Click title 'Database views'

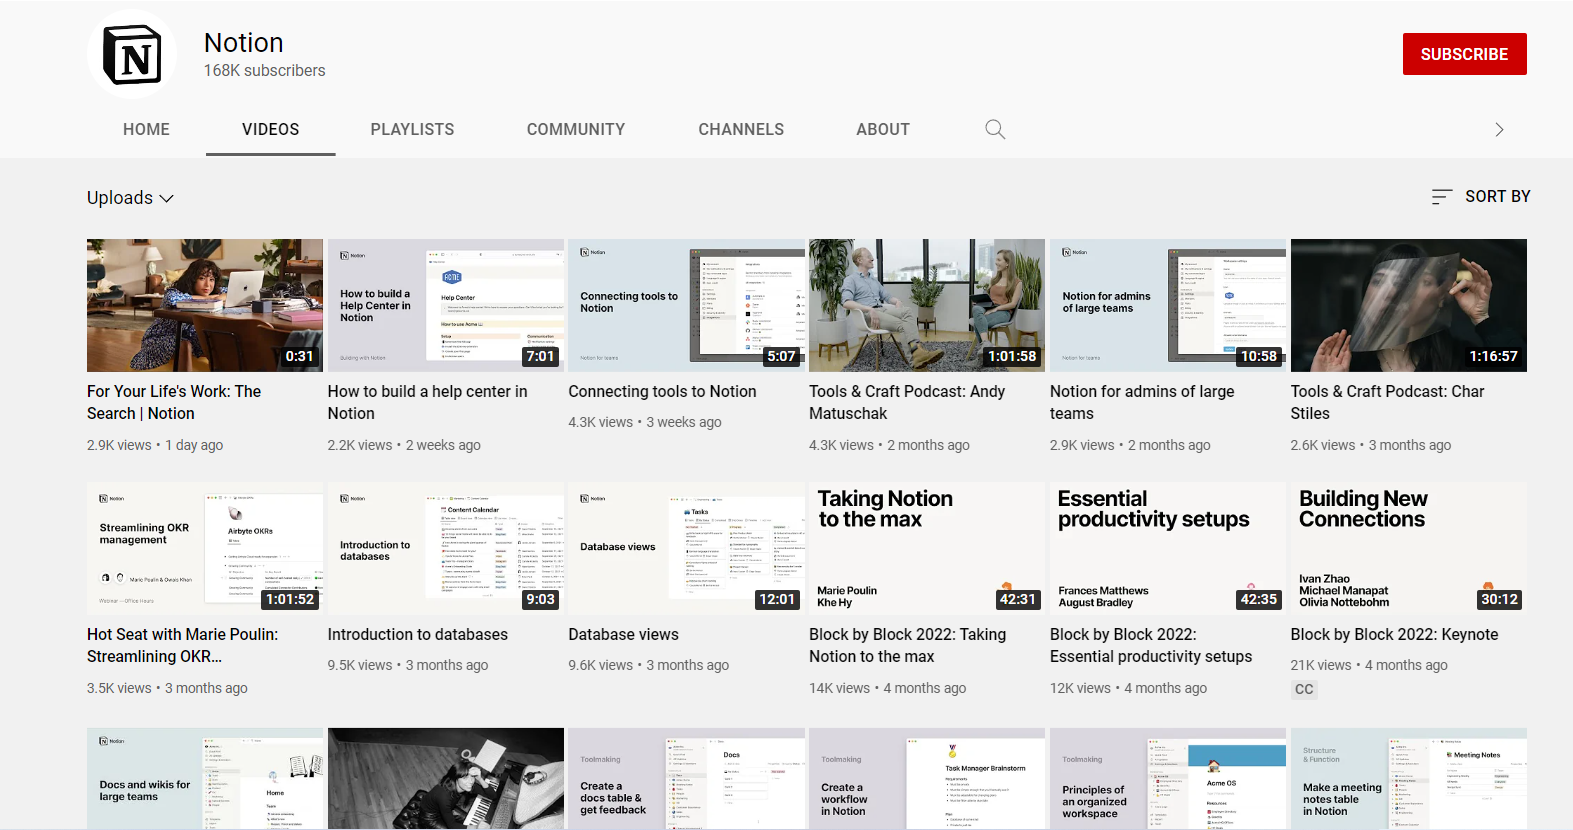click(x=623, y=635)
